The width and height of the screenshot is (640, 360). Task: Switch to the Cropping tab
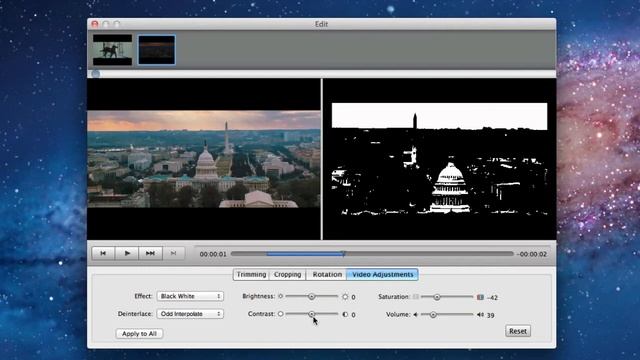click(287, 274)
